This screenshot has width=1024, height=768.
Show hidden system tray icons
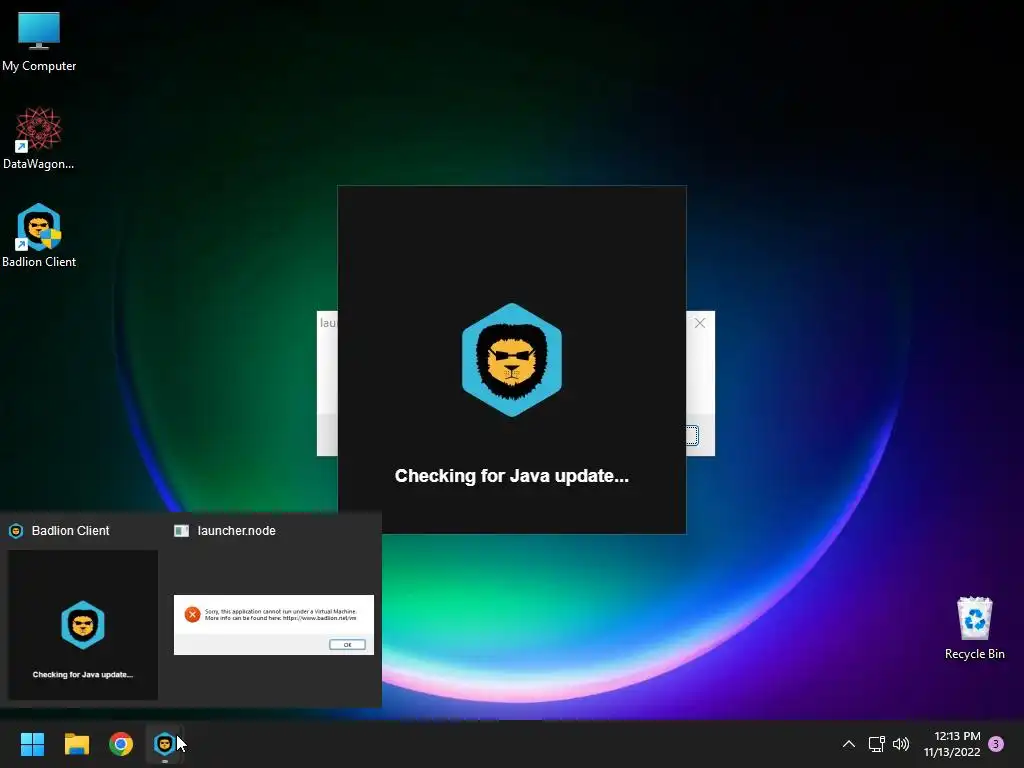tap(848, 744)
